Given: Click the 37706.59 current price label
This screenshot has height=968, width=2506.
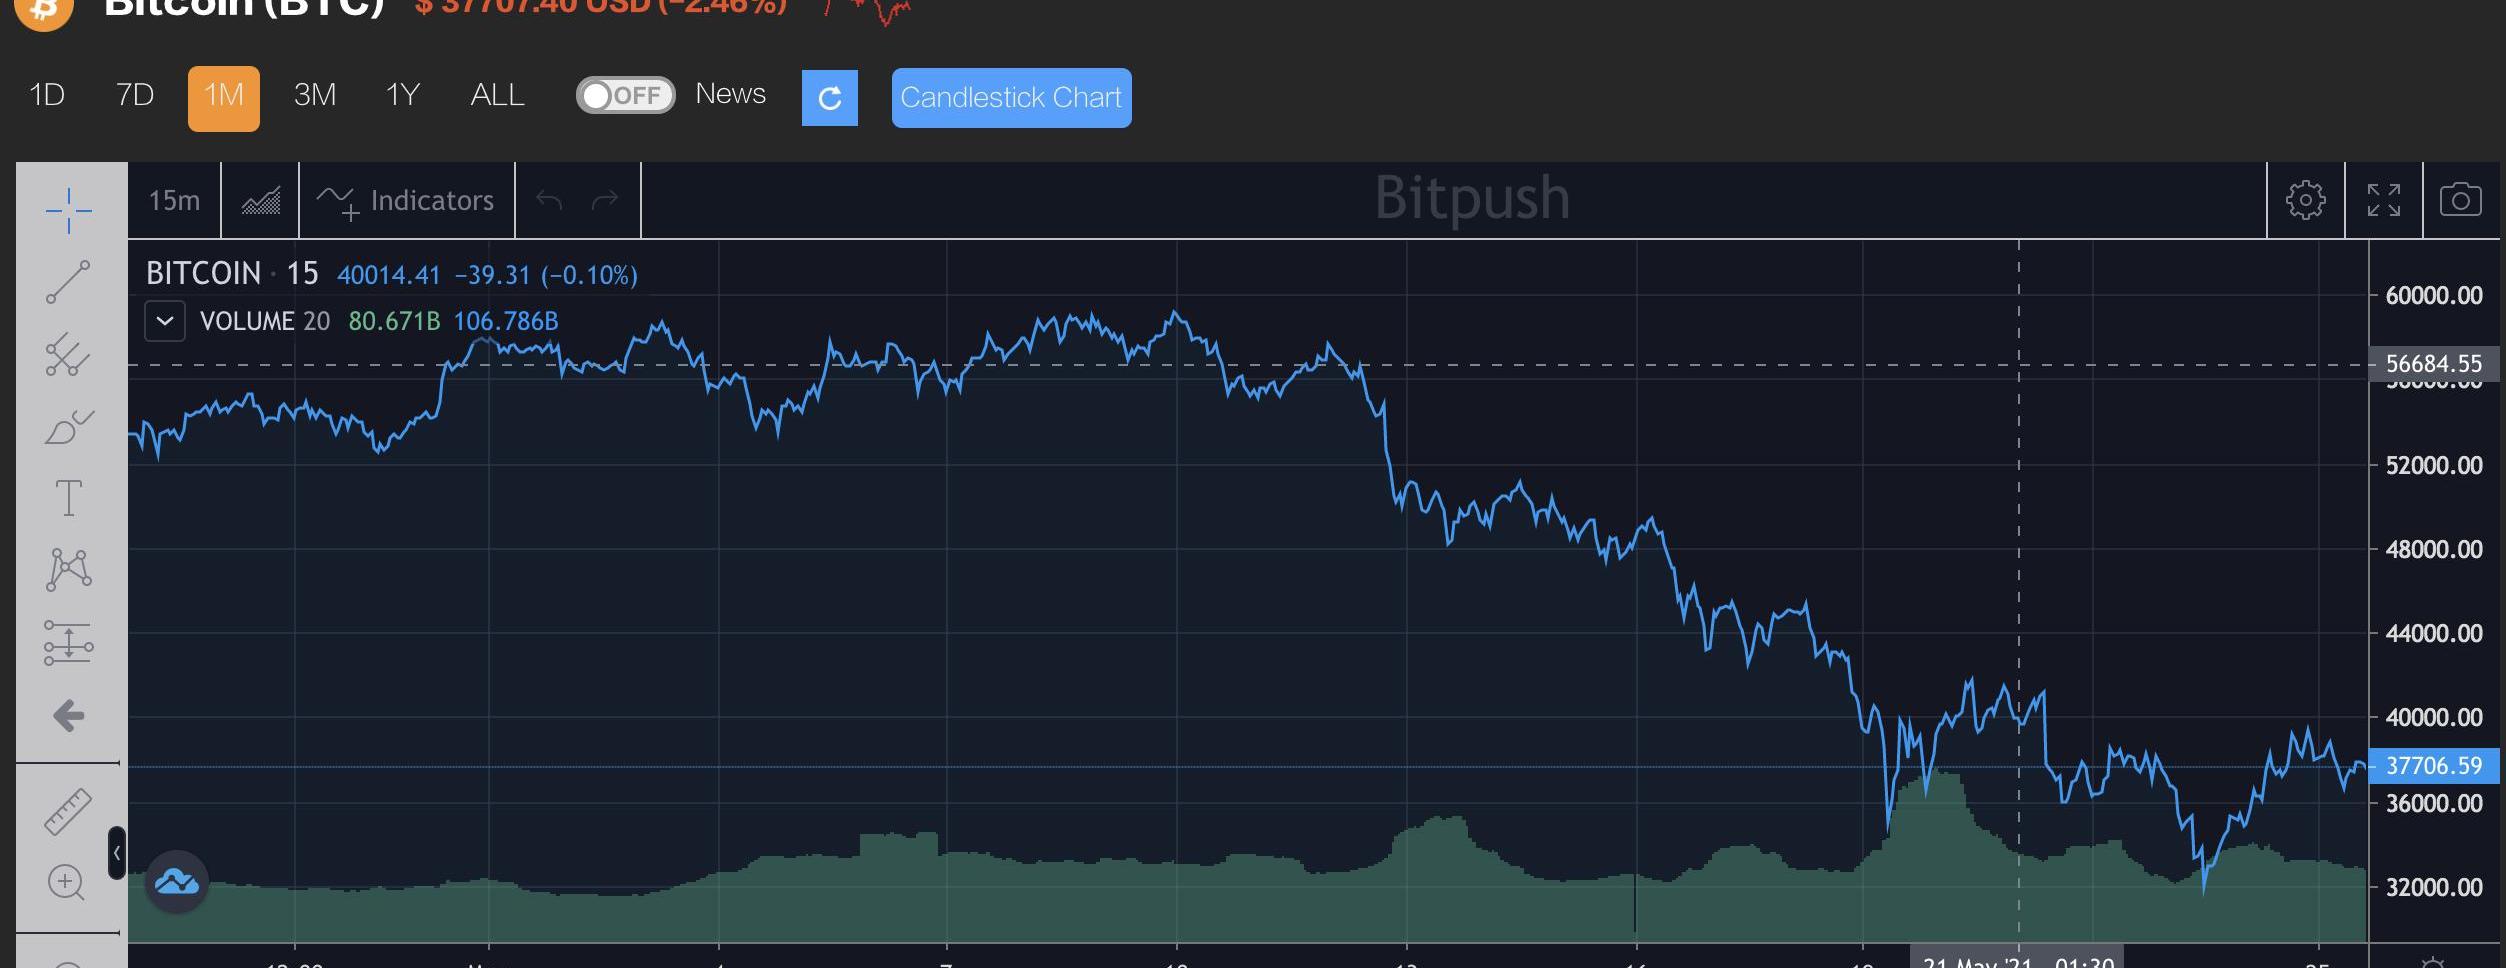Looking at the screenshot, I should (2433, 766).
